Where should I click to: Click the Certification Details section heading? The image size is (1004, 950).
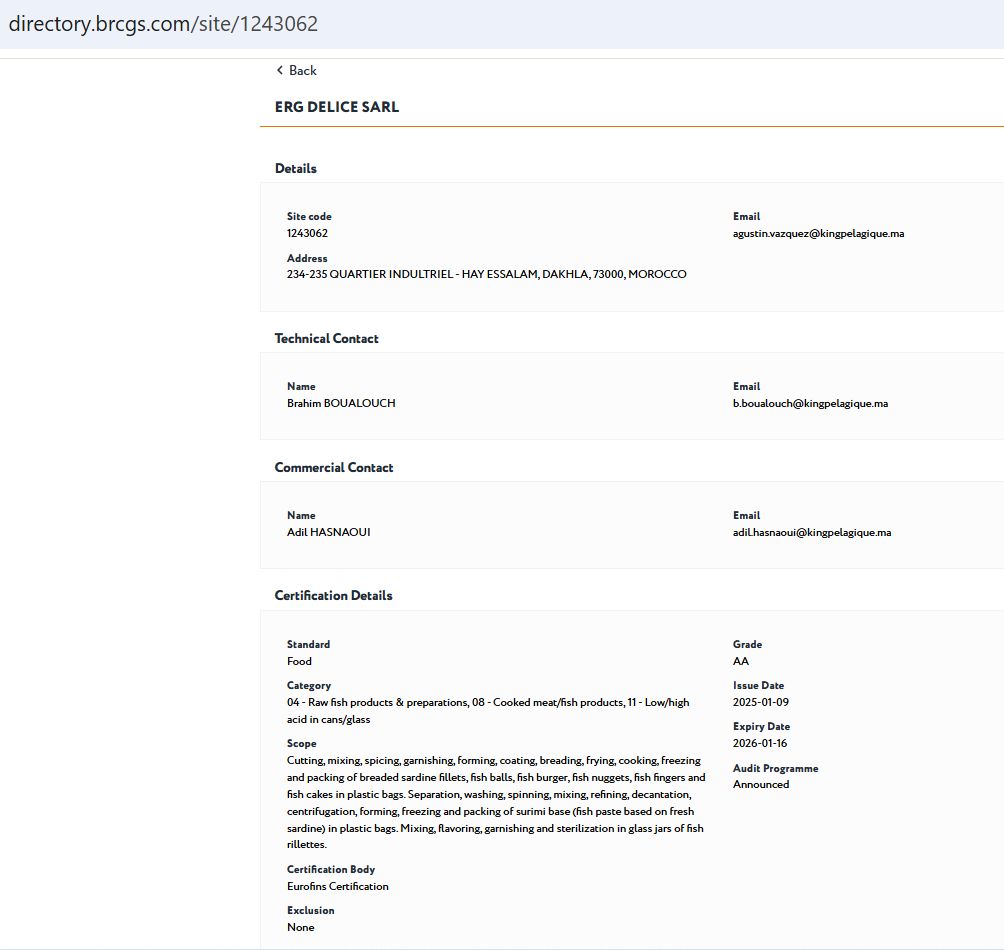click(x=333, y=595)
